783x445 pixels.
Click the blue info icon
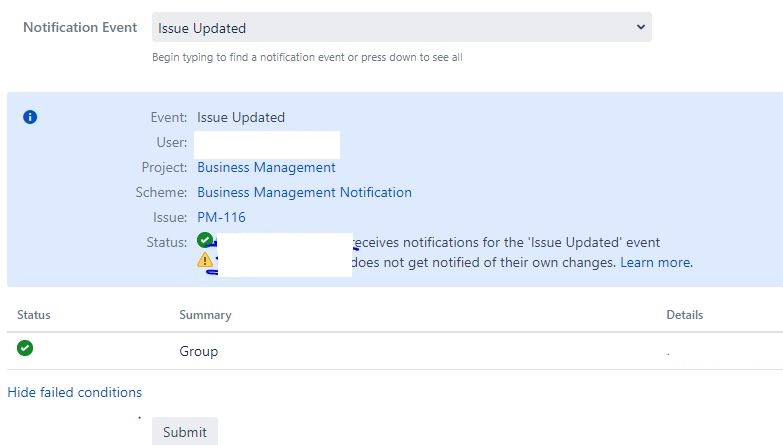[x=30, y=117]
